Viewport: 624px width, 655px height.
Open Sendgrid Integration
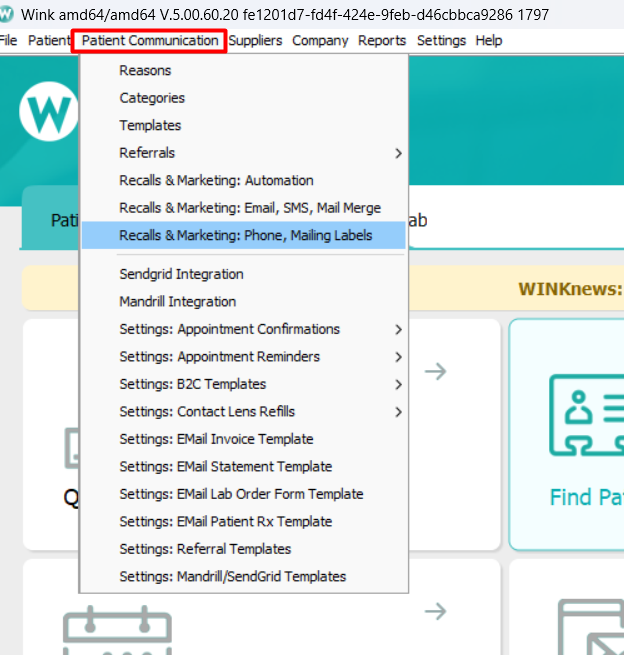(244, 274)
